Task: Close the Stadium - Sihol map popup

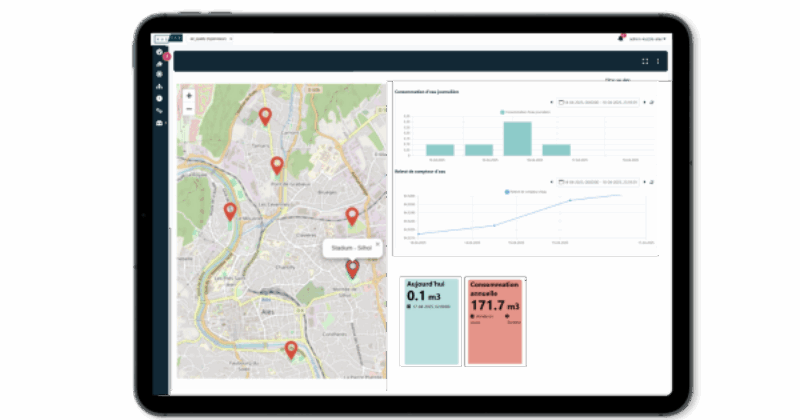Action: (377, 243)
